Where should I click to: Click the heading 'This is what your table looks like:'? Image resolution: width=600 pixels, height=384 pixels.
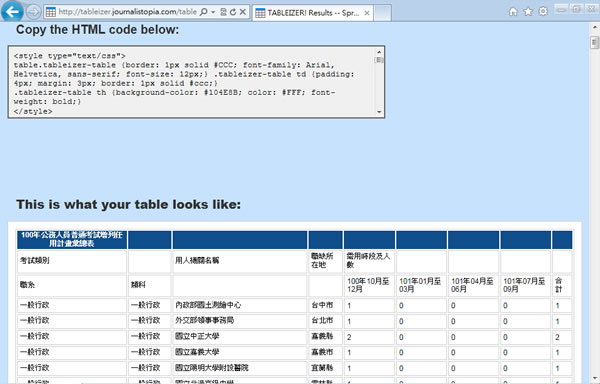pos(128,204)
